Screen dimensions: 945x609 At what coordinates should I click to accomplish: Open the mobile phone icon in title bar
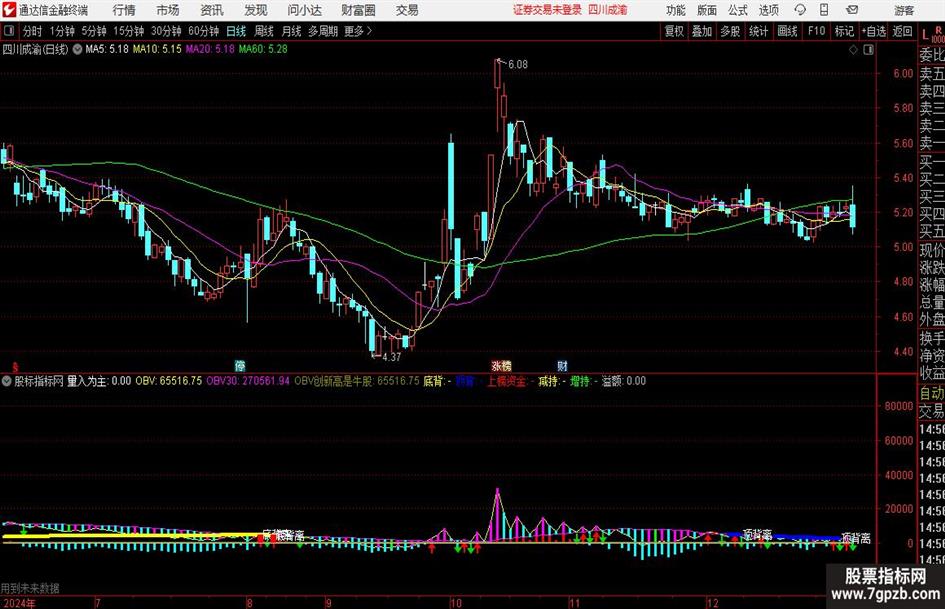(x=824, y=10)
